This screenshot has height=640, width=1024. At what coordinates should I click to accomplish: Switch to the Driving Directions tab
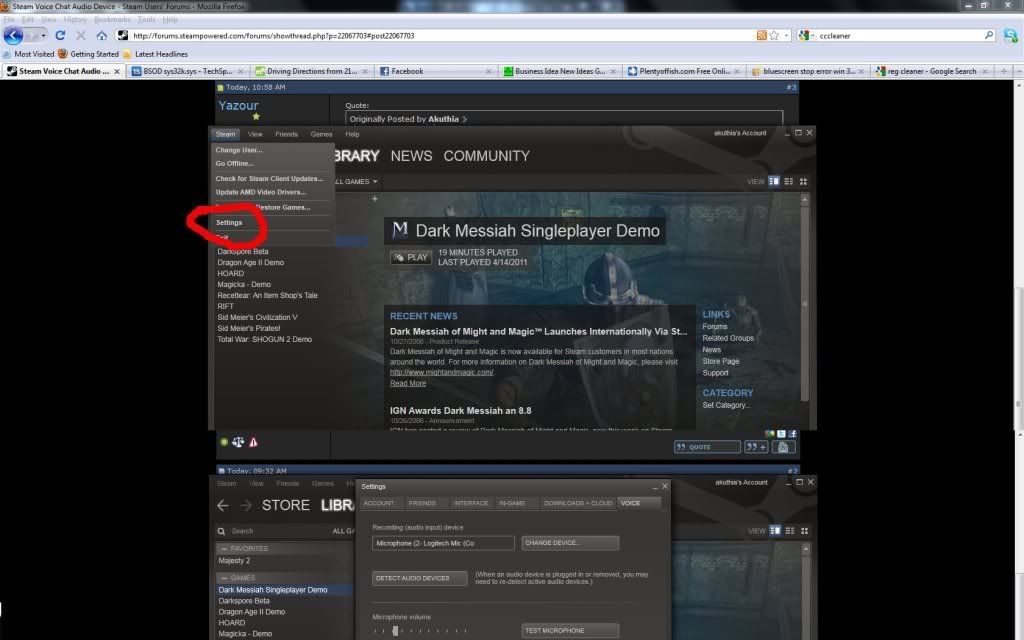tap(312, 71)
